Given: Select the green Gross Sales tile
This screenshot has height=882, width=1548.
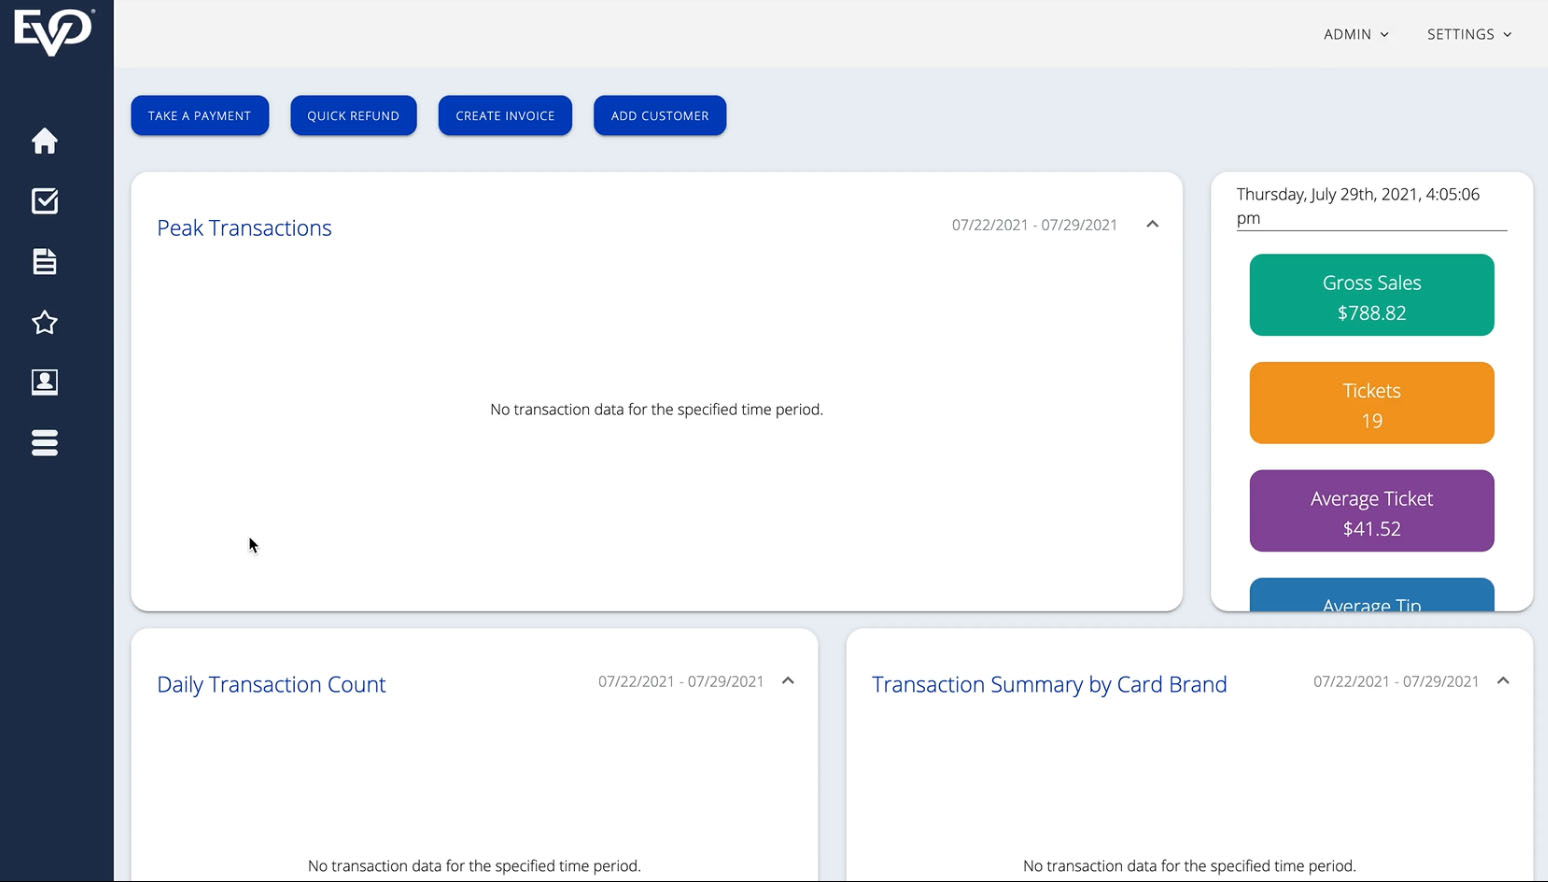Looking at the screenshot, I should [x=1371, y=295].
